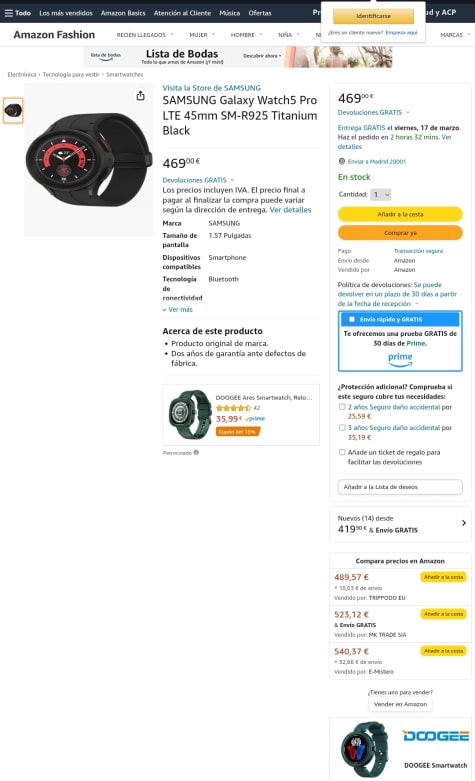The height and width of the screenshot is (781, 475).
Task: Visit the SAMSUNG Store link
Action: tap(212, 88)
